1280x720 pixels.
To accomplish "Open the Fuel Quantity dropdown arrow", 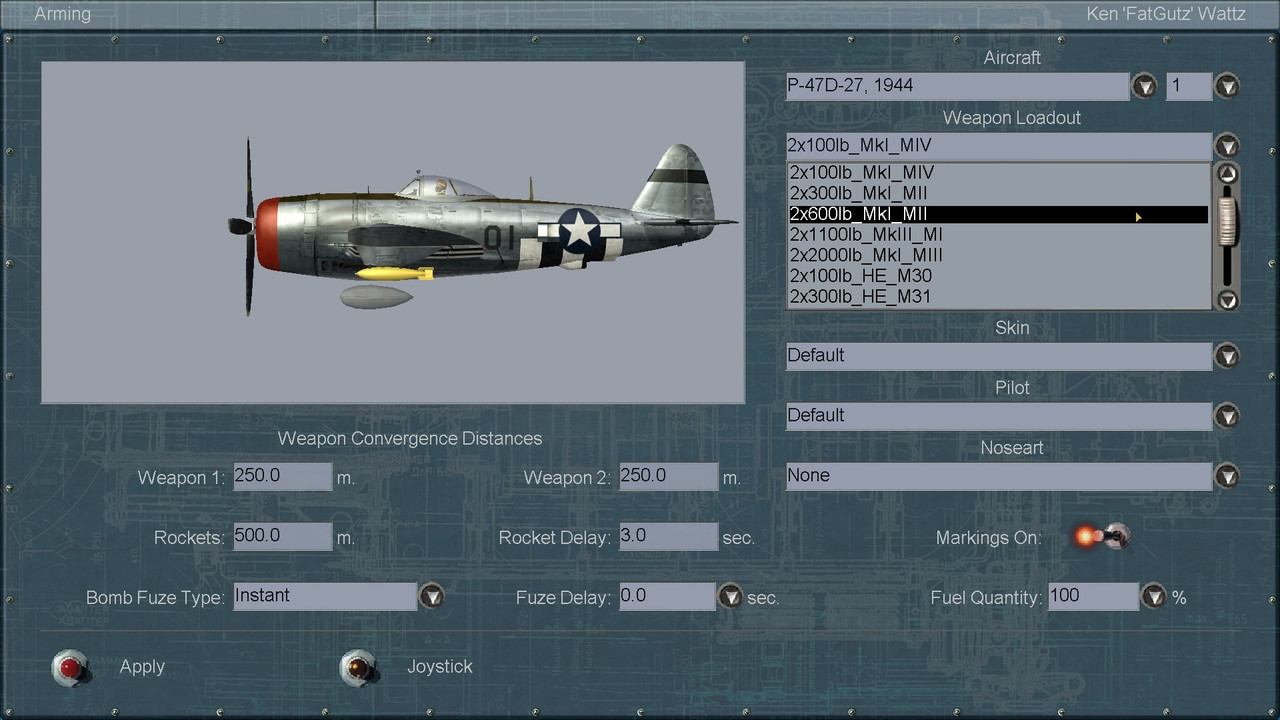I will [x=1154, y=596].
